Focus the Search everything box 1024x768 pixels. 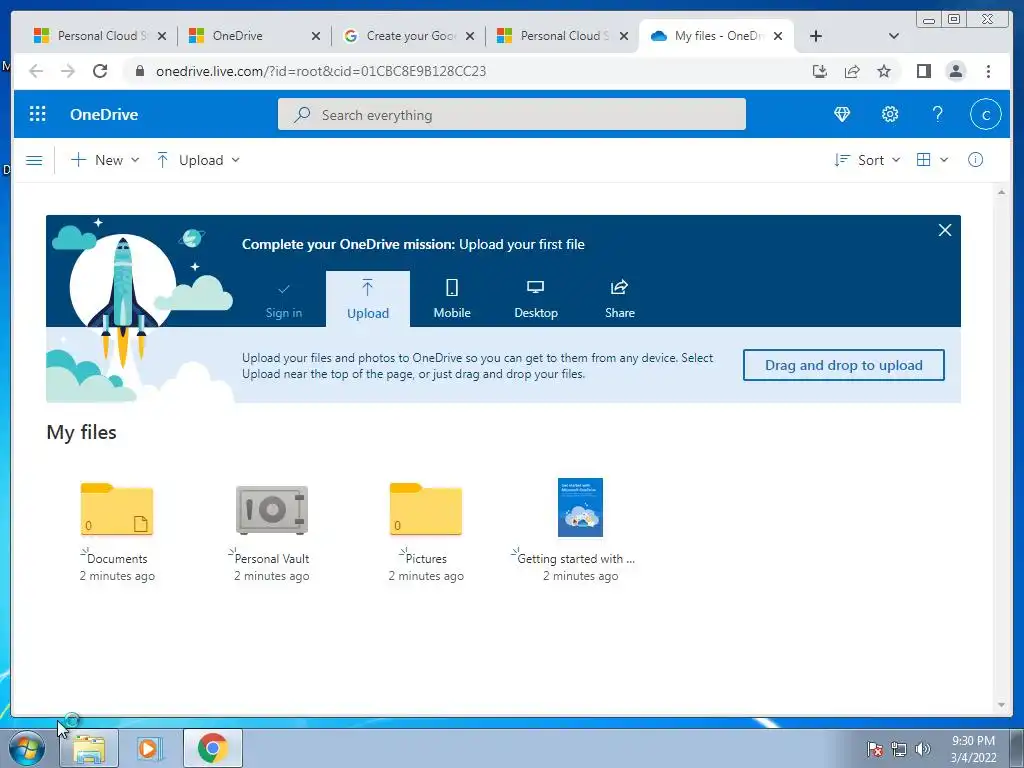tap(511, 114)
